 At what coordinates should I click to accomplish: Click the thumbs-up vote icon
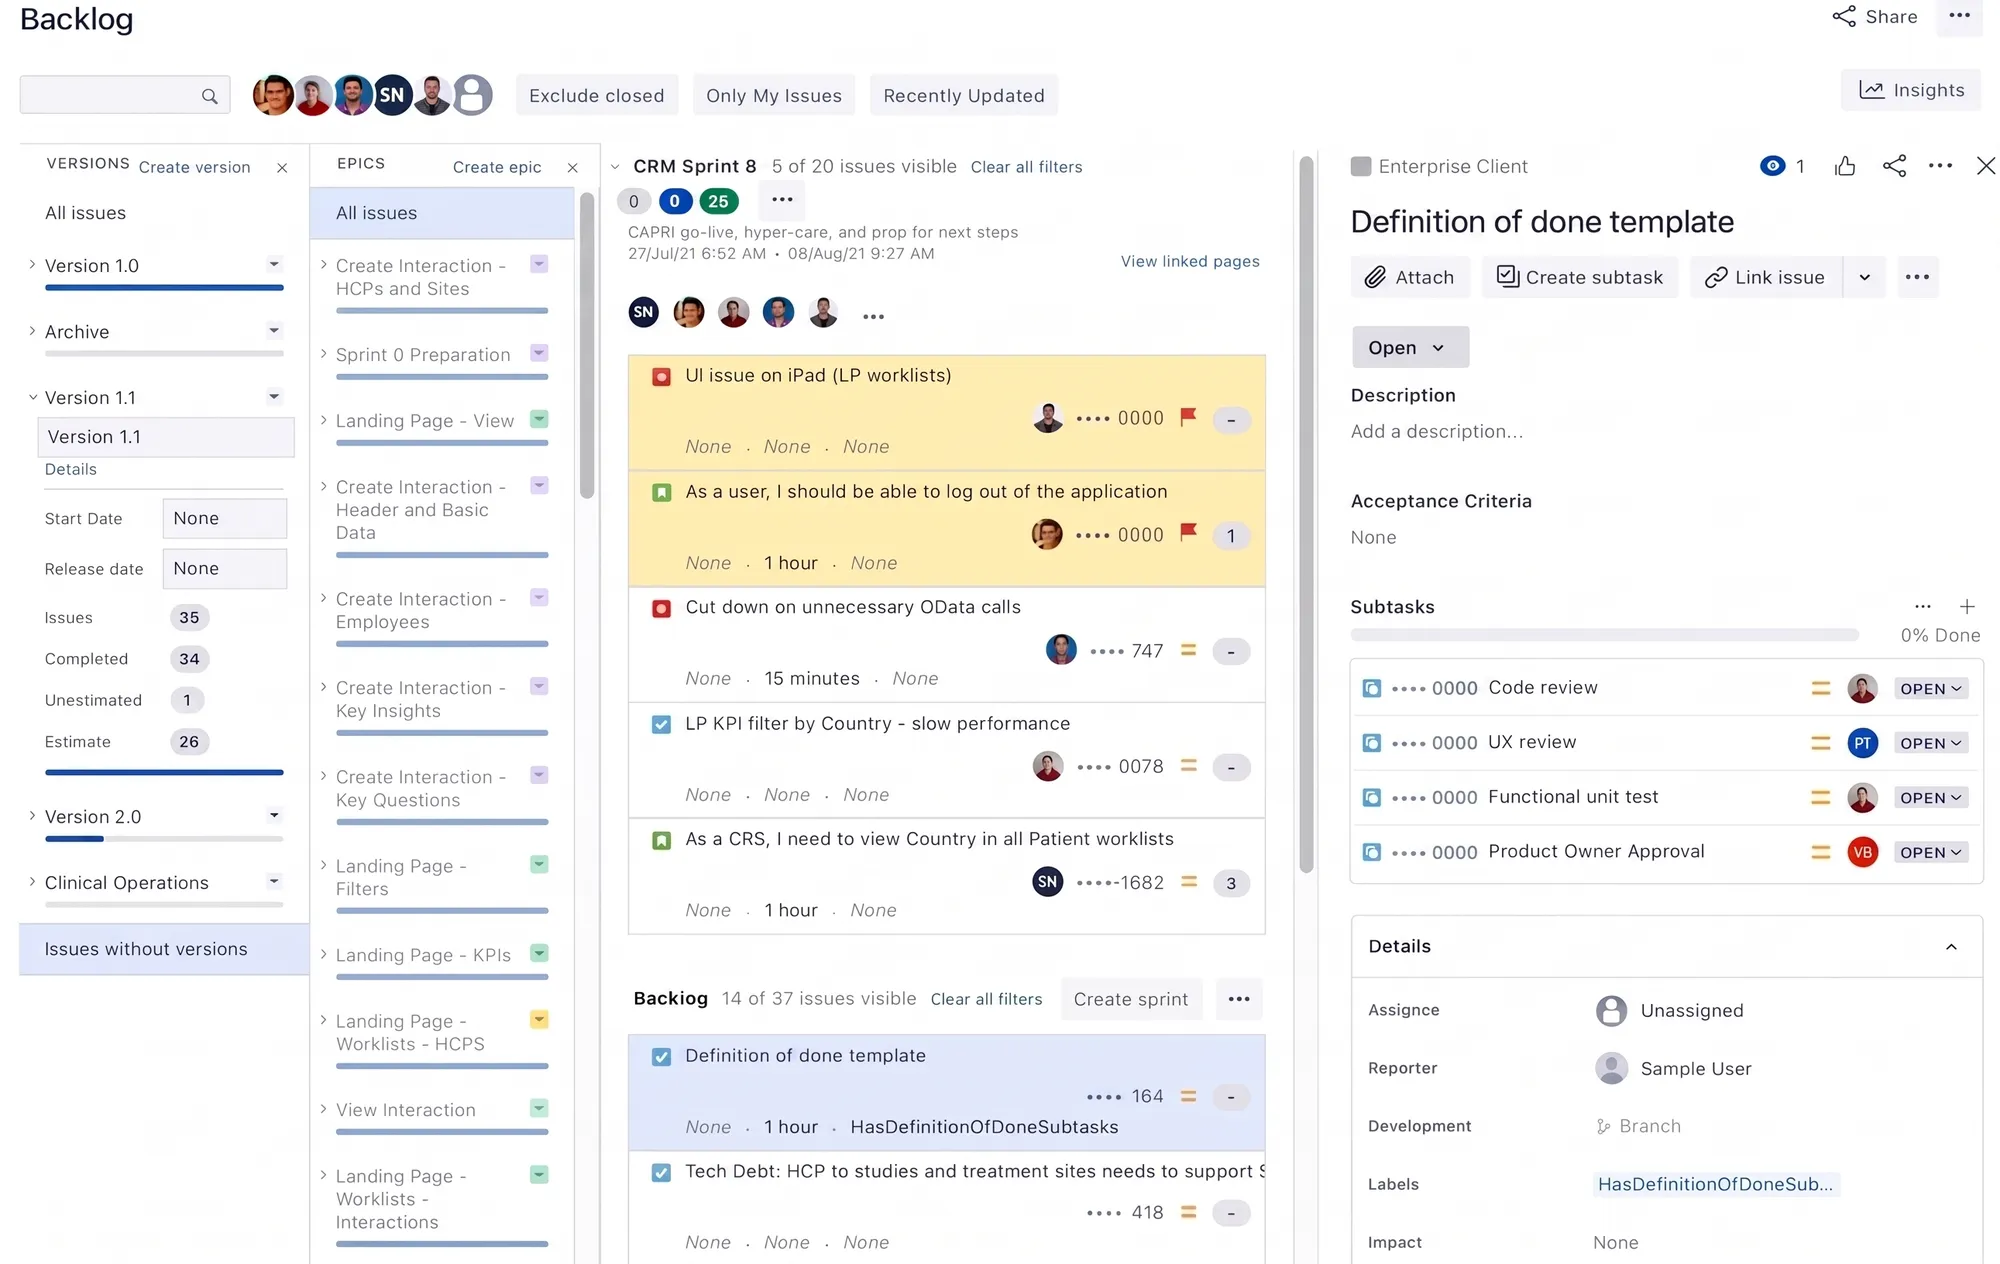[1845, 166]
